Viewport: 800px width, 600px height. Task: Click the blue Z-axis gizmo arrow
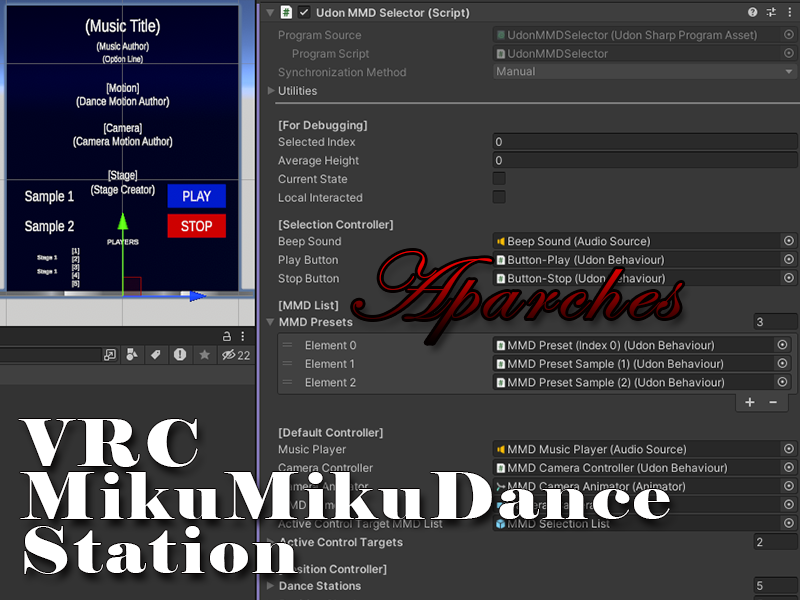click(x=197, y=296)
